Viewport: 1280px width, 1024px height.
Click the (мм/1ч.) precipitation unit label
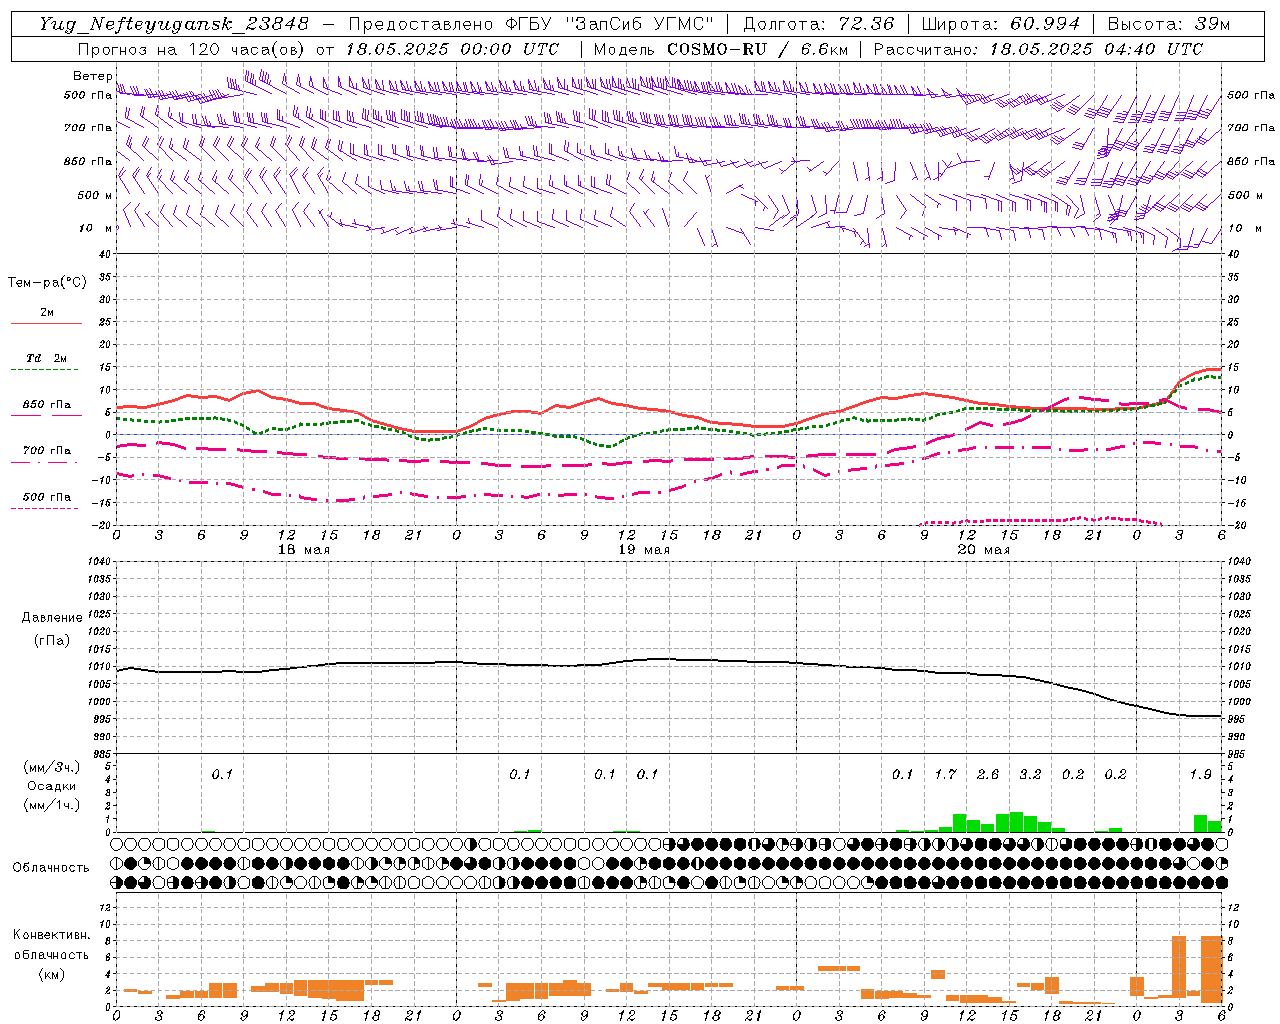(x=51, y=805)
